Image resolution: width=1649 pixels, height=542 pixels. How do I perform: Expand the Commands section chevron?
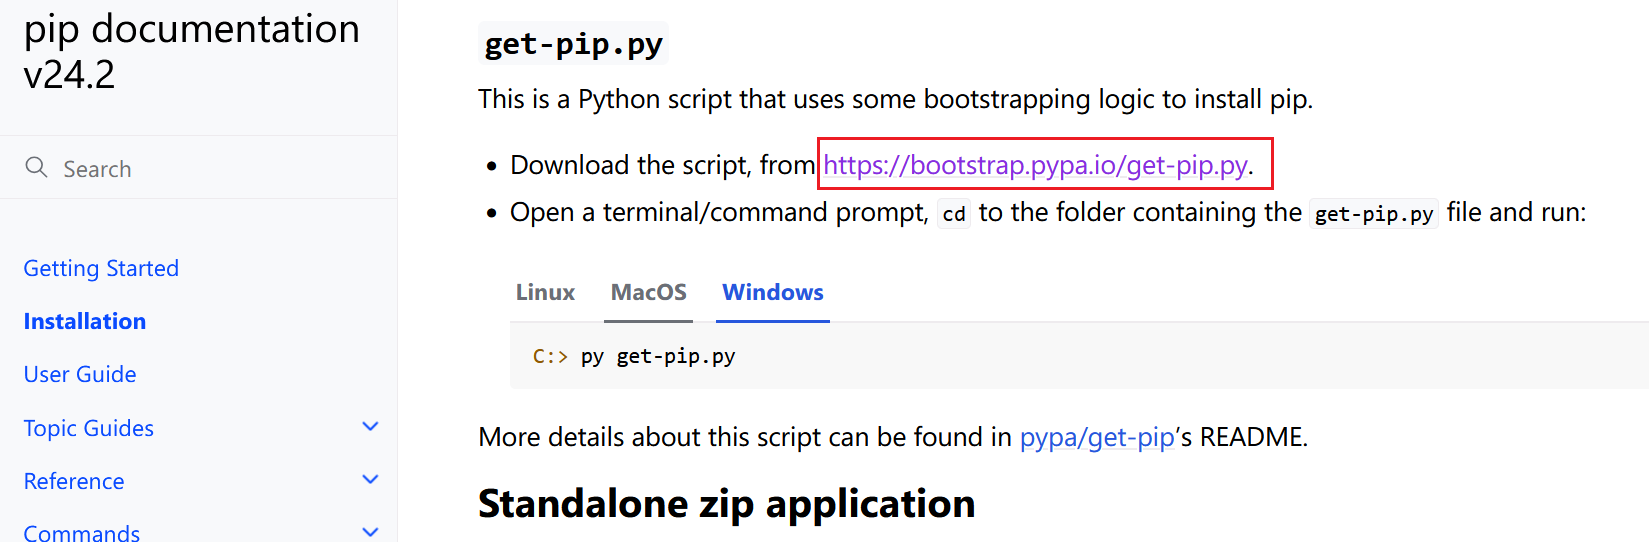click(x=370, y=531)
